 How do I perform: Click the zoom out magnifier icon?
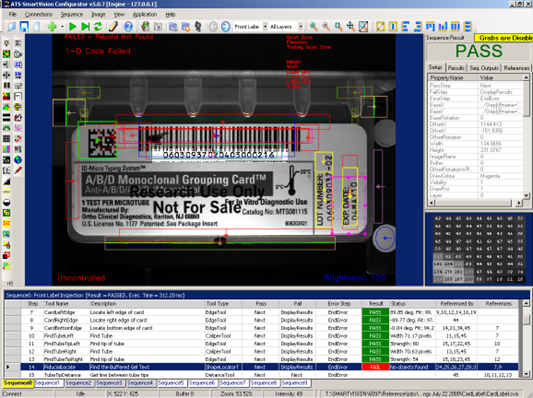coord(326,26)
